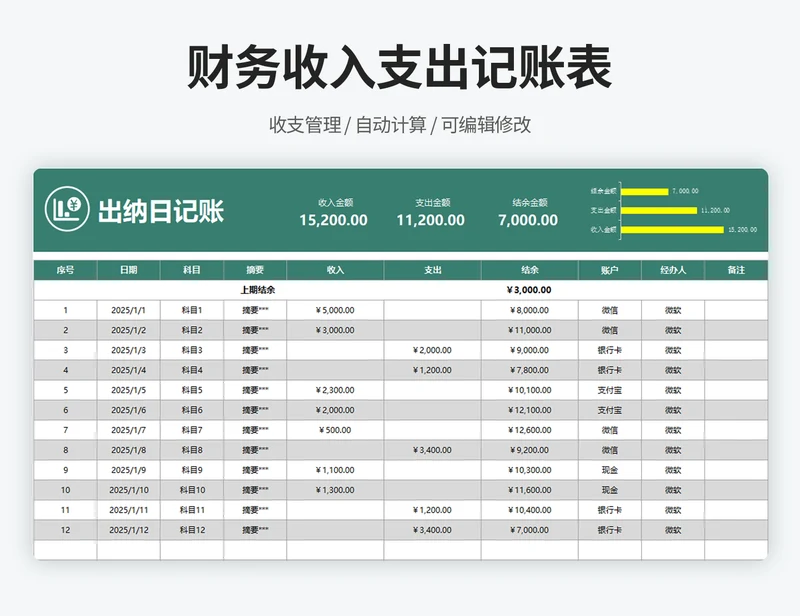Image resolution: width=800 pixels, height=616 pixels.
Task: Select the 科目 column header
Action: pyautogui.click(x=192, y=270)
